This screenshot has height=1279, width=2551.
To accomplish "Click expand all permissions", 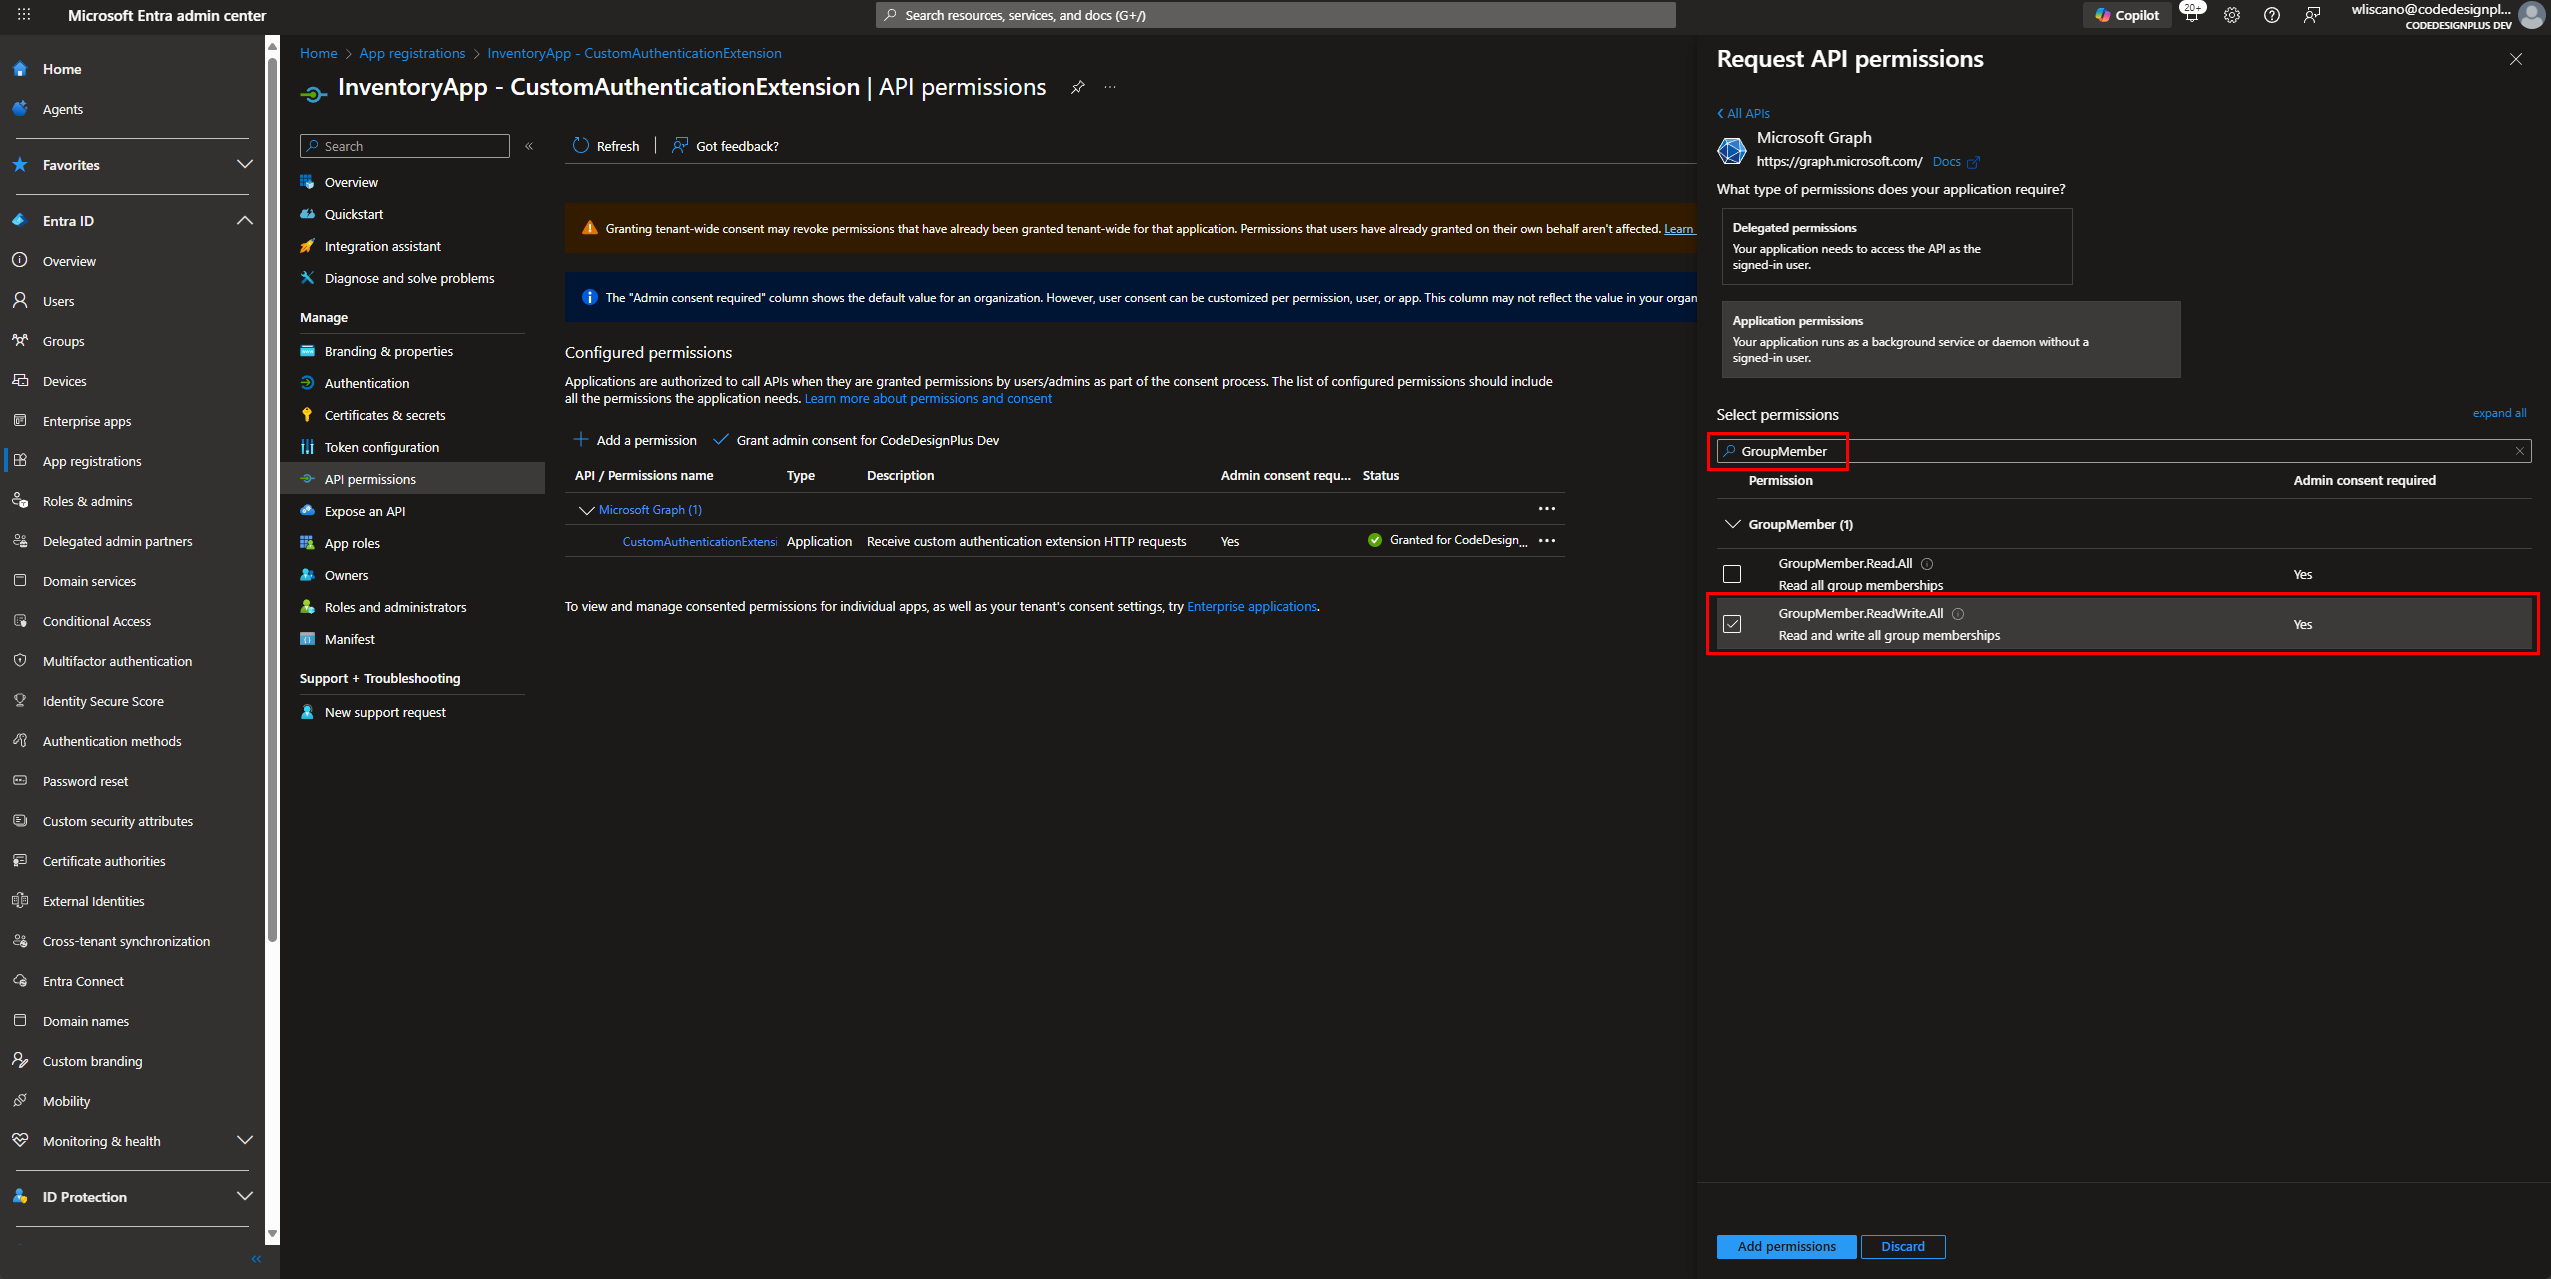I will click(x=2499, y=413).
